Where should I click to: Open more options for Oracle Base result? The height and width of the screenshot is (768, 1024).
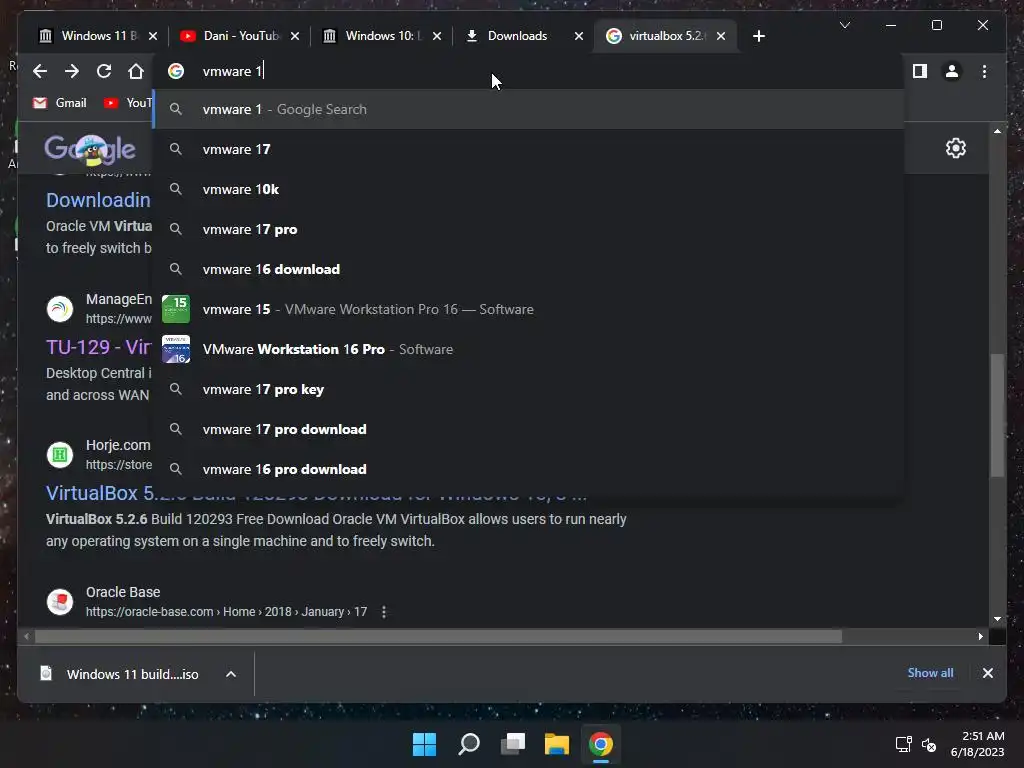(x=384, y=612)
